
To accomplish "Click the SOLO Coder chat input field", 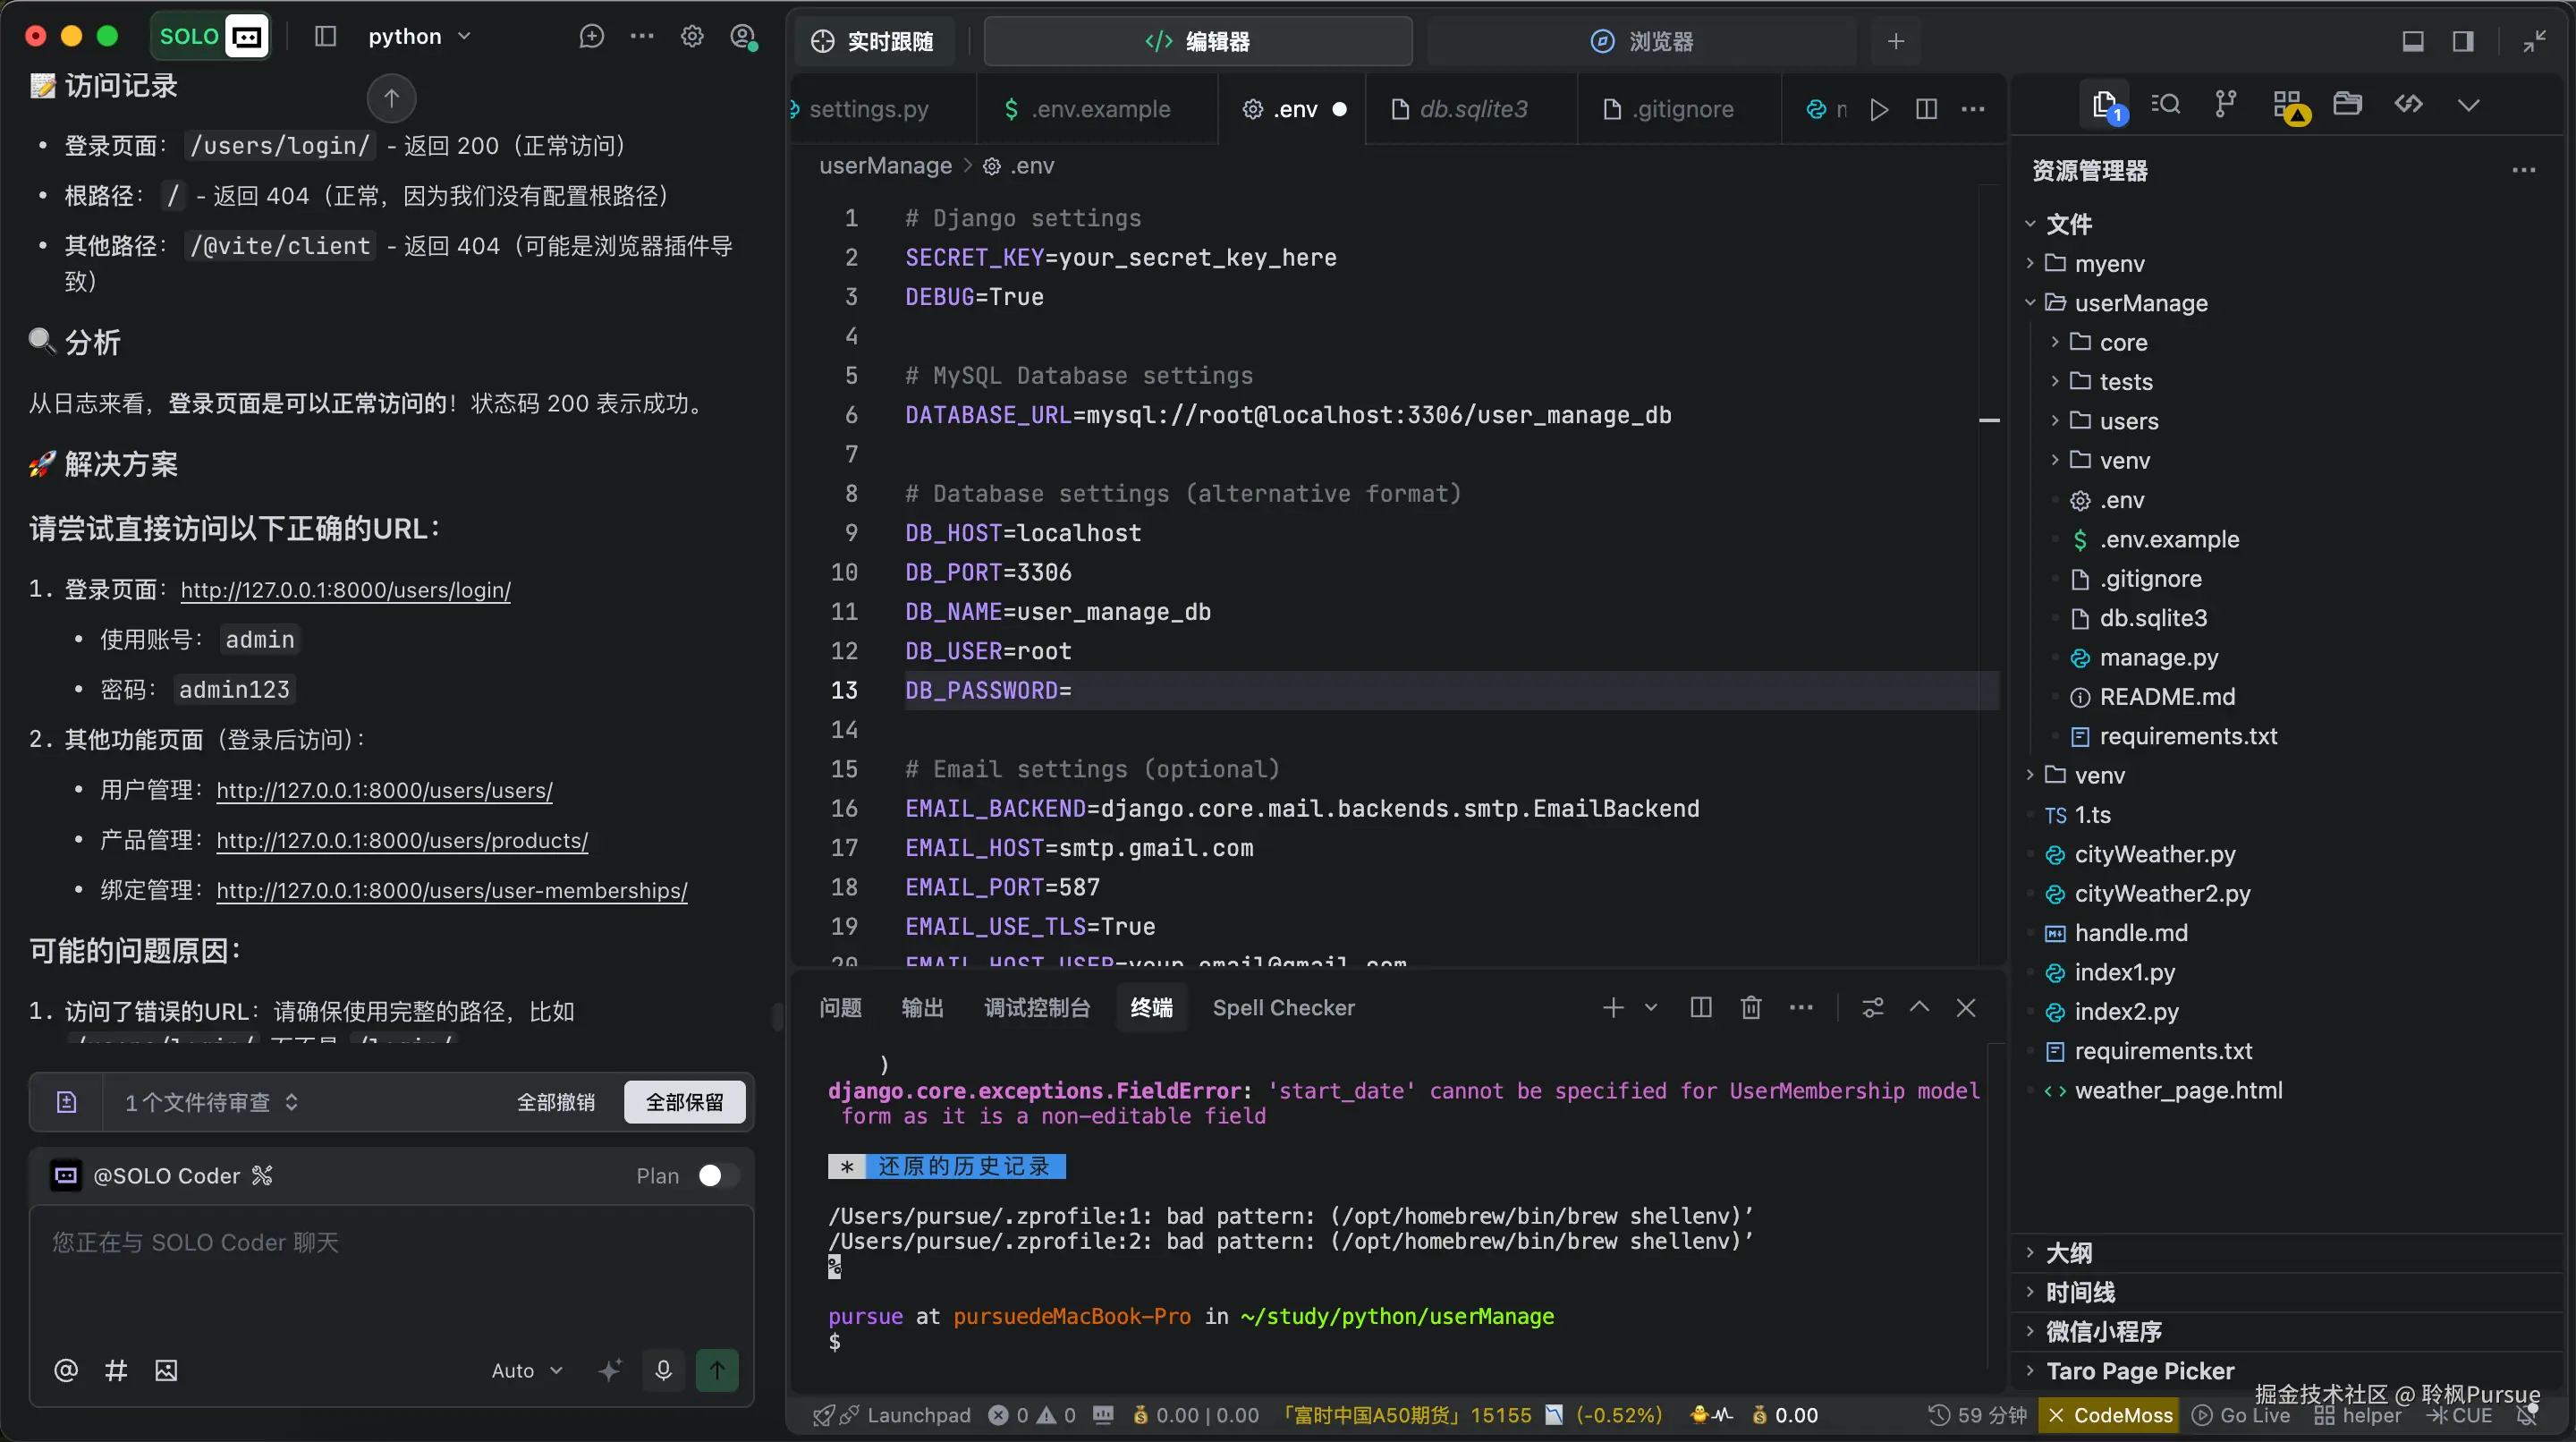I will point(390,1270).
